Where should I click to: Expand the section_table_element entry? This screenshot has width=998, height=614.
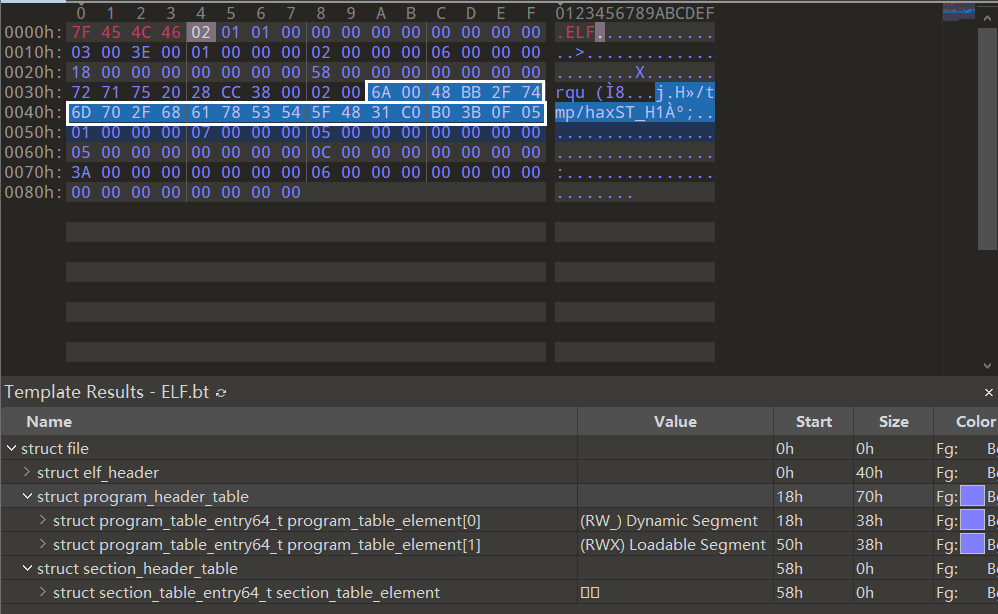43,593
